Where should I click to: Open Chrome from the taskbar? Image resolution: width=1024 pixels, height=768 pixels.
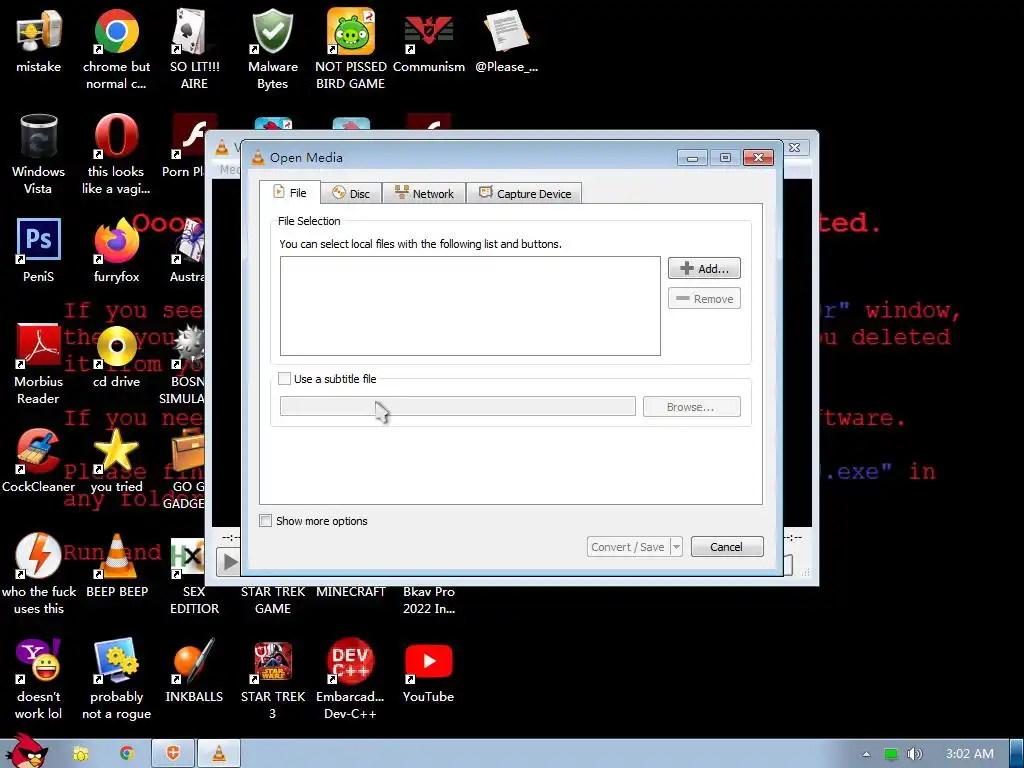pyautogui.click(x=127, y=754)
